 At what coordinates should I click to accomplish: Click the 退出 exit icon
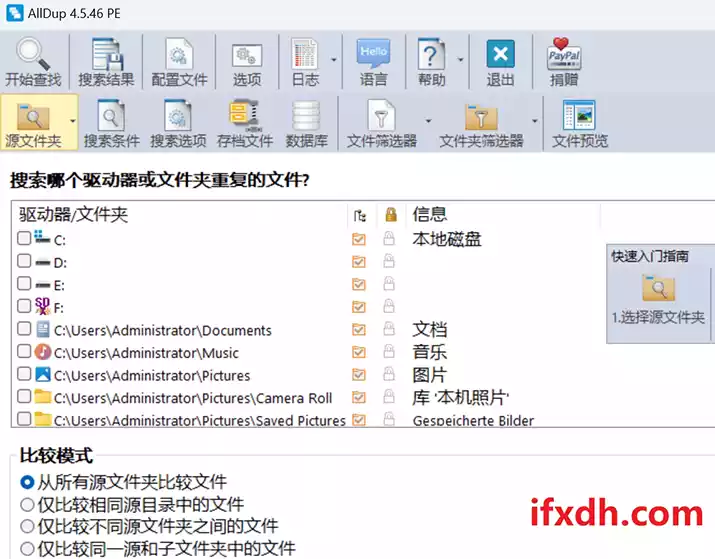coord(500,54)
